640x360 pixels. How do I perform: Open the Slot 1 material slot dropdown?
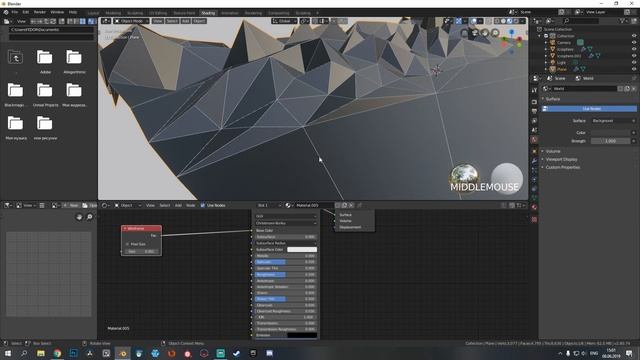point(269,205)
